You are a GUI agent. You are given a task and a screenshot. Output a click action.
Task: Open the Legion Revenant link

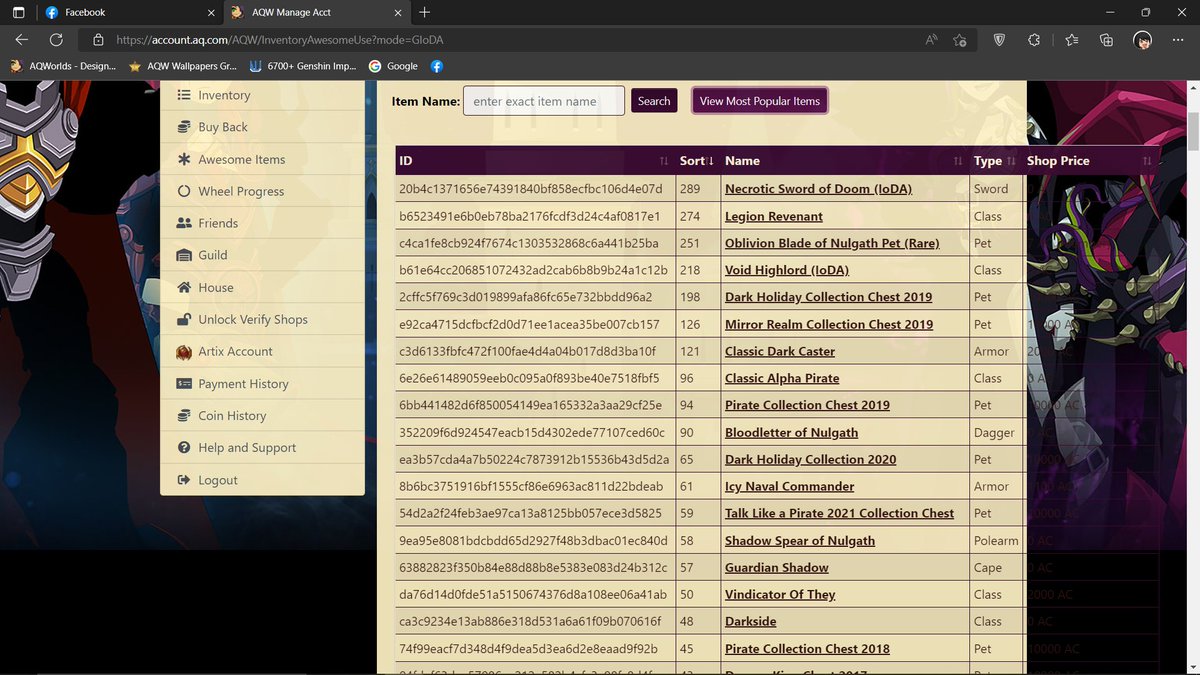coord(774,216)
